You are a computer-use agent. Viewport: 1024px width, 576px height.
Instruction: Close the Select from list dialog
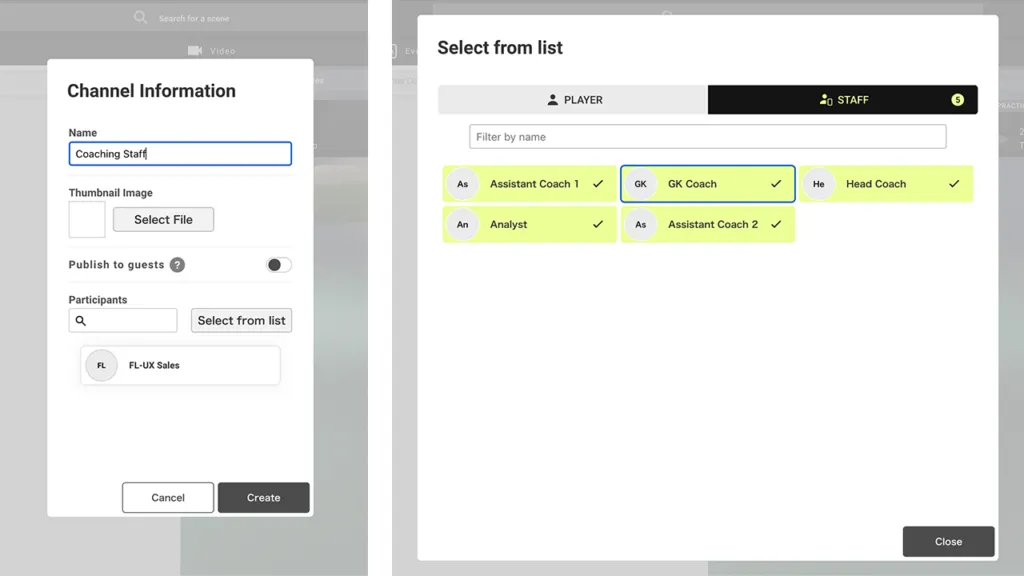(x=948, y=541)
